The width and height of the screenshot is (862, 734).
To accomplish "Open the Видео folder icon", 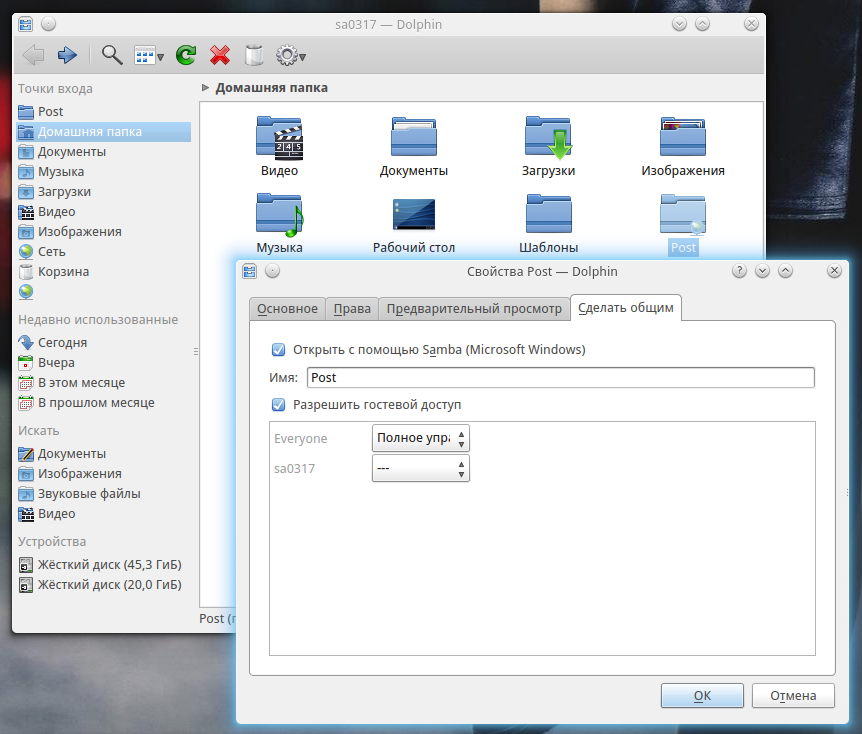I will tap(279, 138).
